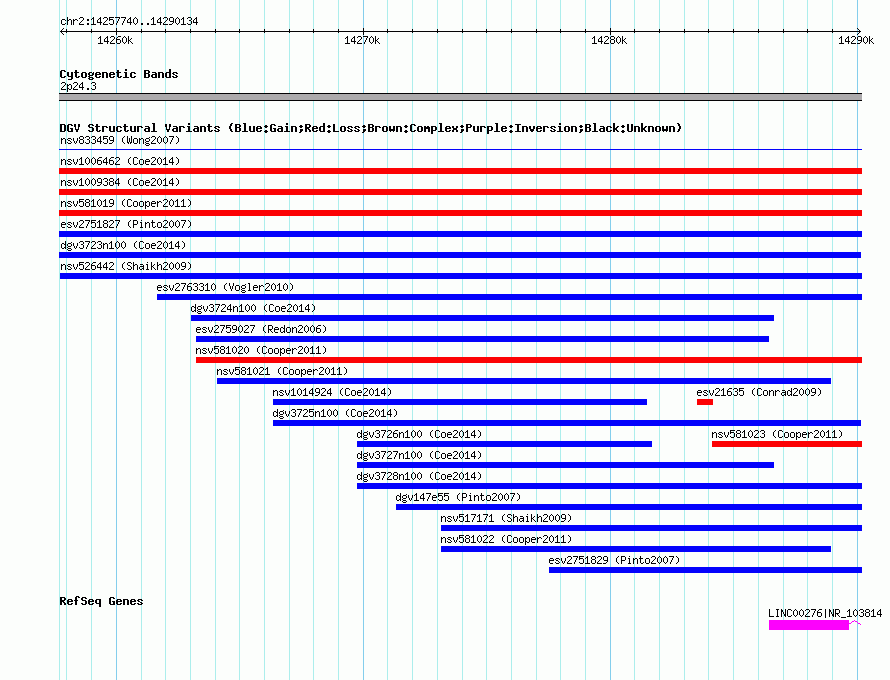This screenshot has width=890, height=680.
Task: Click the esv2751829 (Pinto2007) gain bar
Action: coord(706,570)
